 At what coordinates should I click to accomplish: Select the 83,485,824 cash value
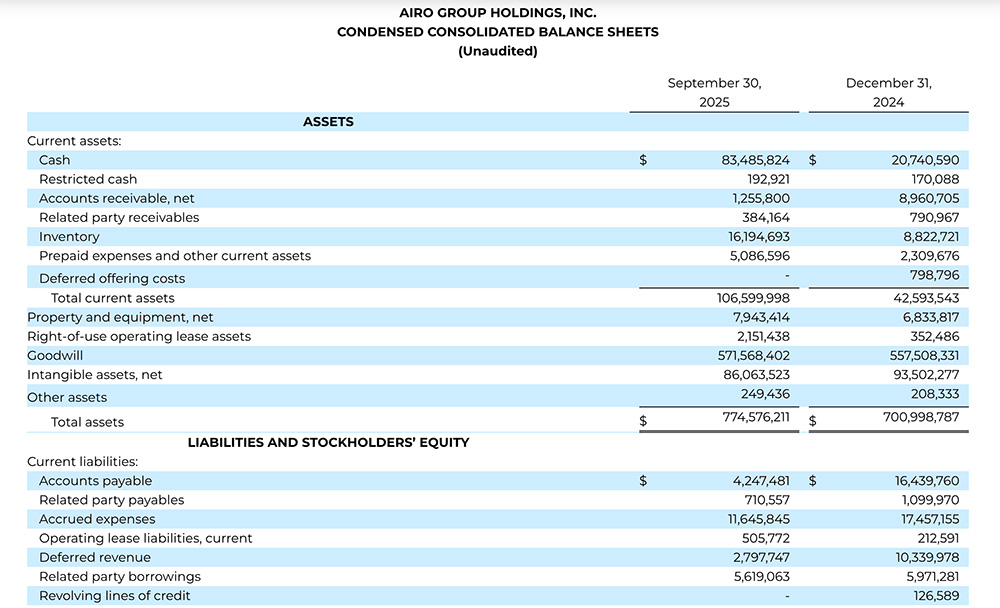coord(755,160)
